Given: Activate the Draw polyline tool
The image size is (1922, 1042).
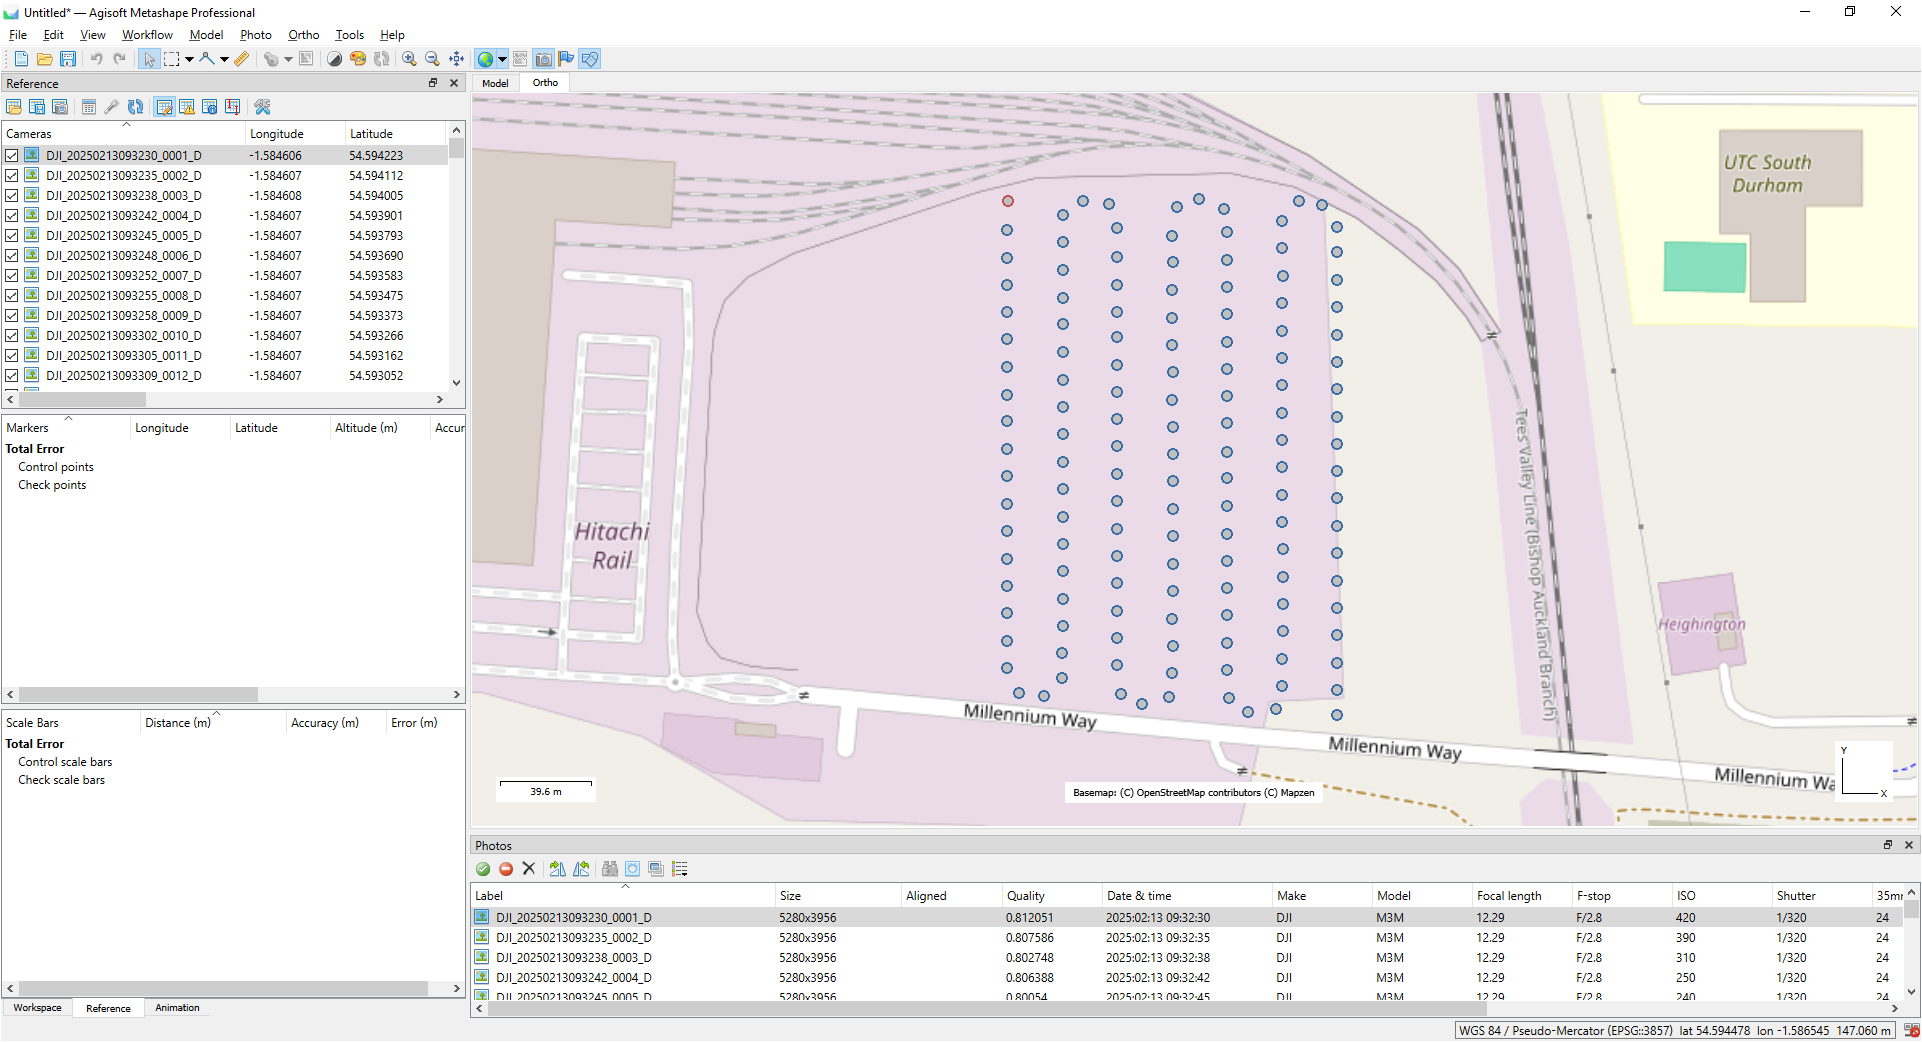Looking at the screenshot, I should click(207, 59).
